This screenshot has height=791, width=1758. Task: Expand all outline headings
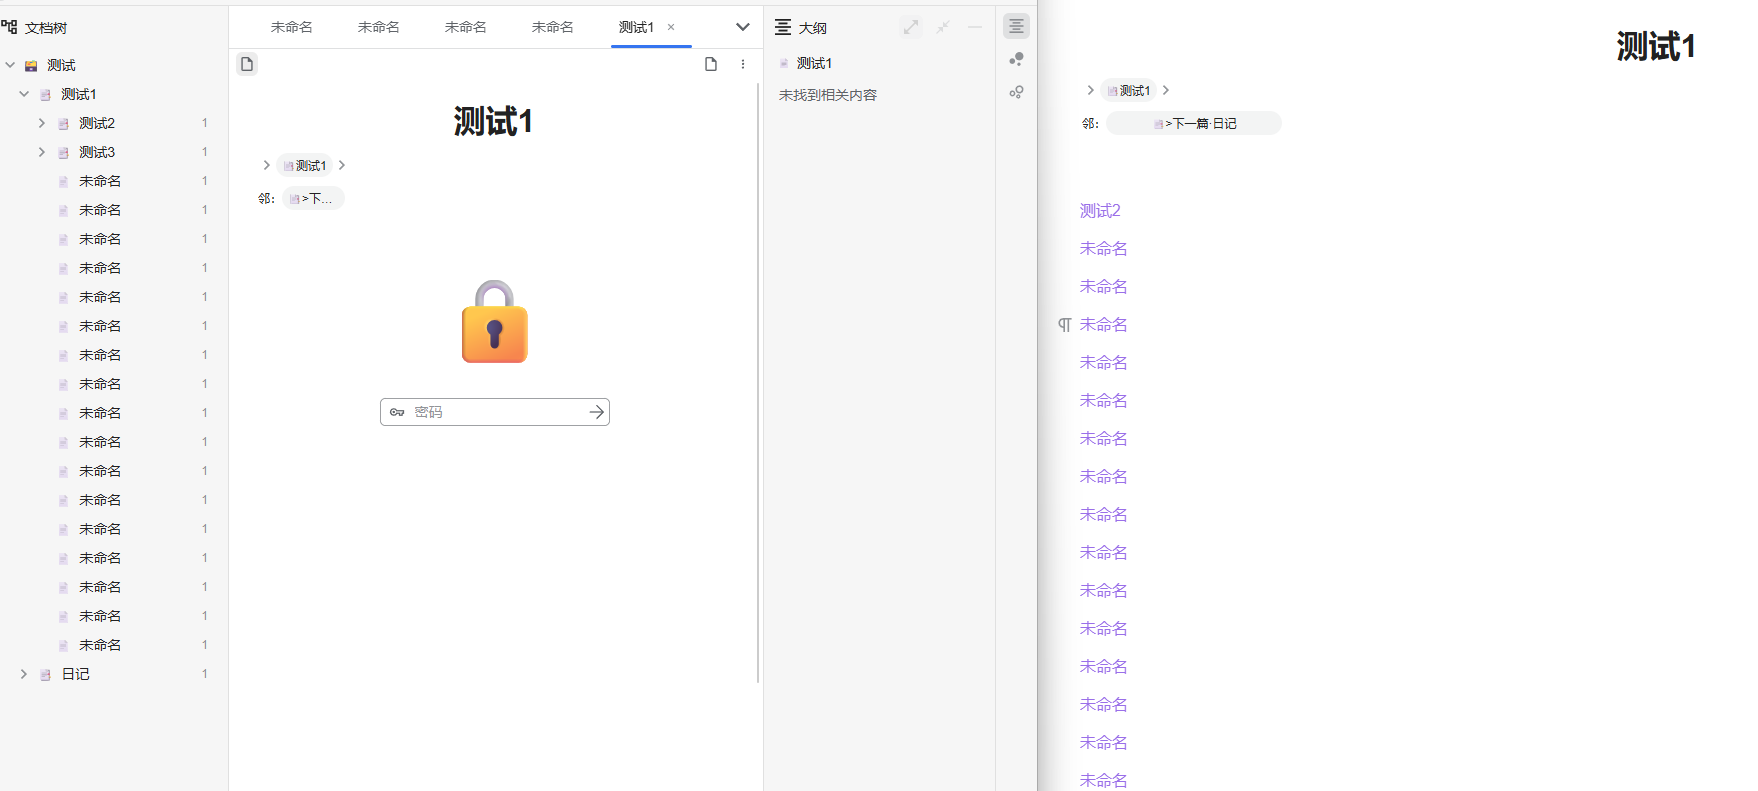point(911,27)
